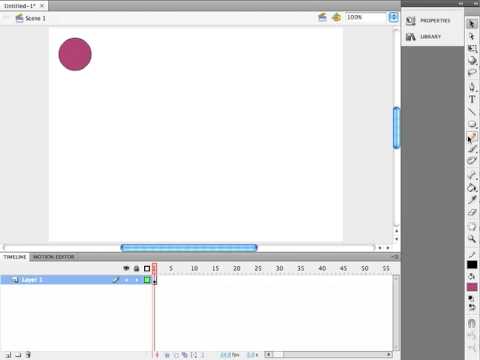Viewport: 480px width, 360px height.
Task: Toggle Layer 1 green outline square
Action: pos(147,280)
